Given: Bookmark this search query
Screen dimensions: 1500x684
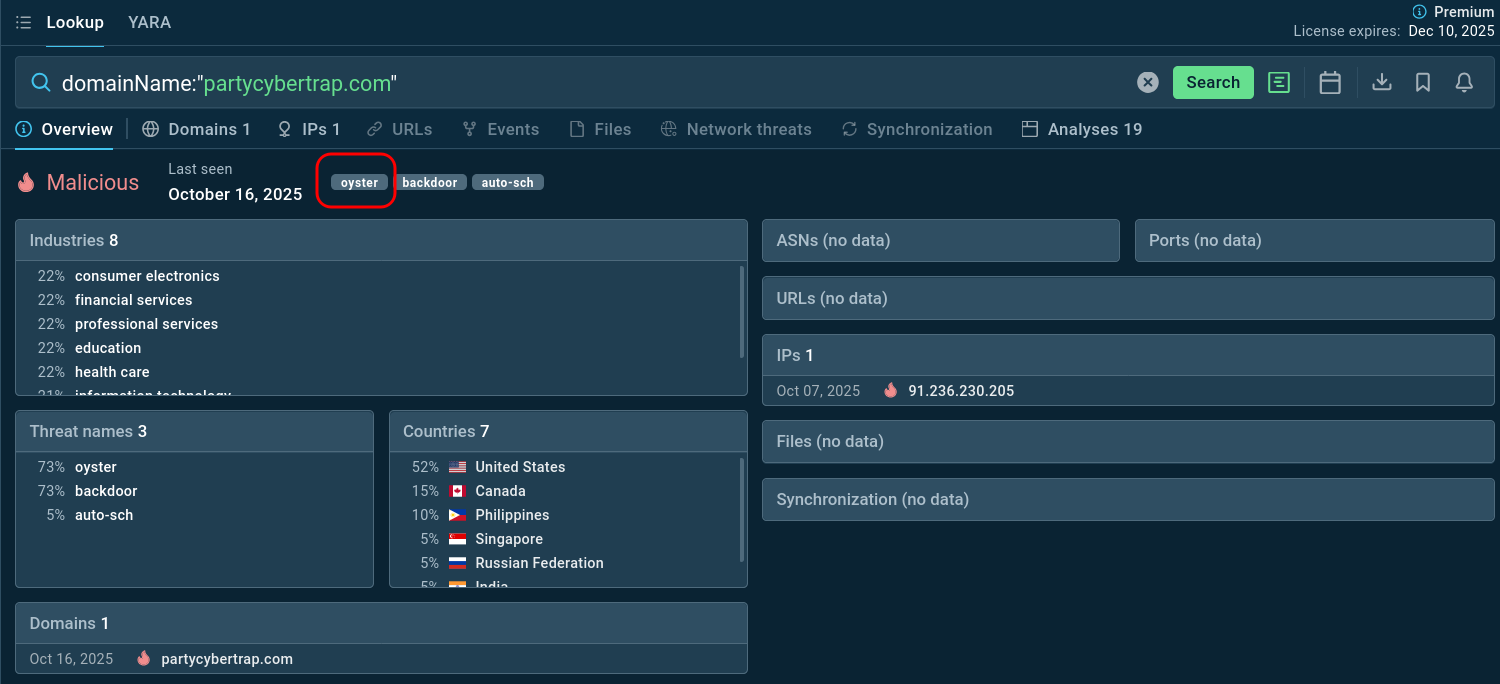Looking at the screenshot, I should tap(1423, 83).
